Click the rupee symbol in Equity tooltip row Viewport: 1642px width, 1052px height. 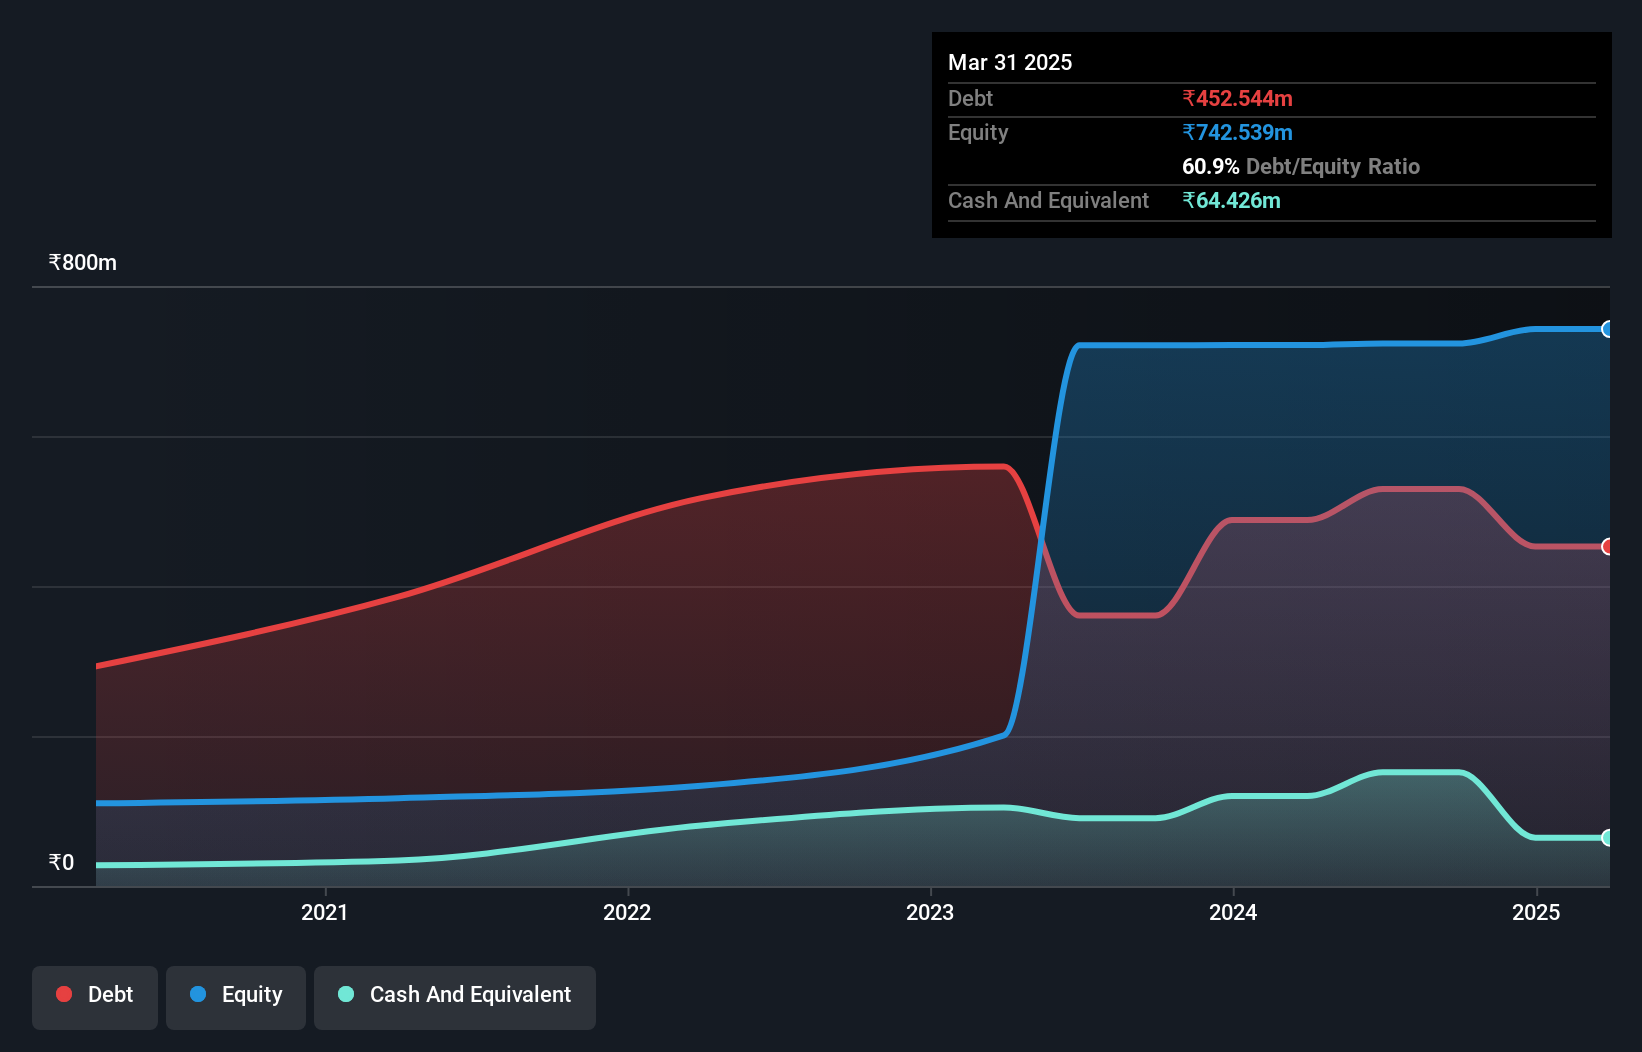point(1188,132)
